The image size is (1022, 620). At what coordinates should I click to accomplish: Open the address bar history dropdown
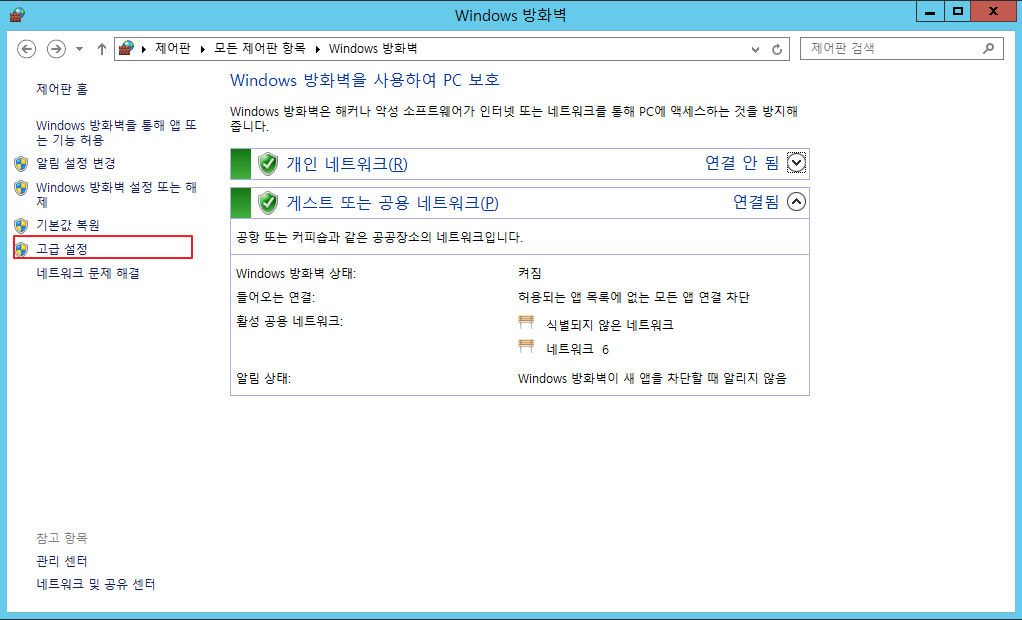tap(755, 49)
